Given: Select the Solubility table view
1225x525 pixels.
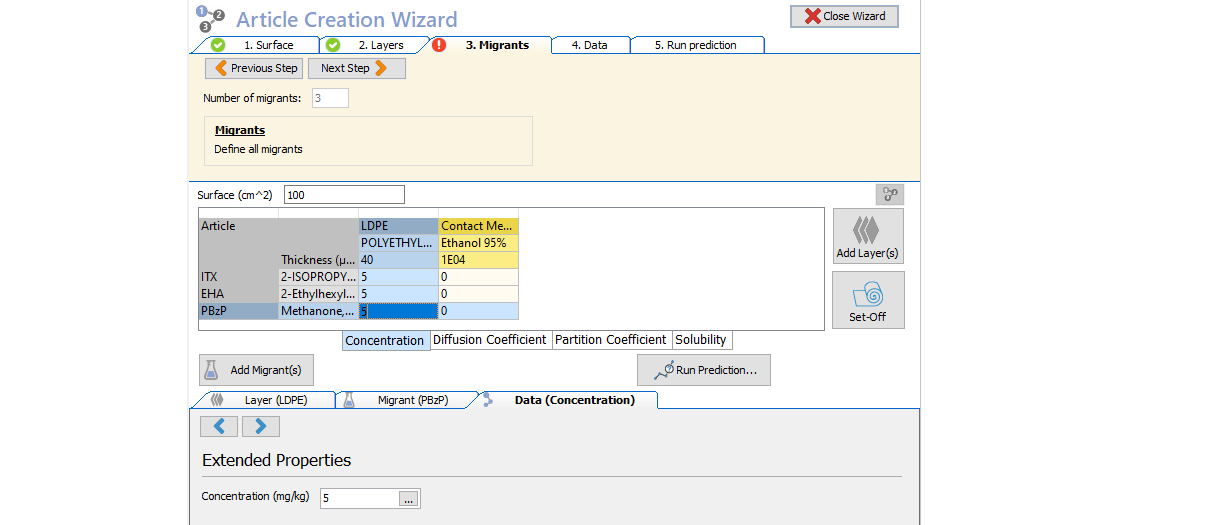Looking at the screenshot, I should pyautogui.click(x=700, y=340).
